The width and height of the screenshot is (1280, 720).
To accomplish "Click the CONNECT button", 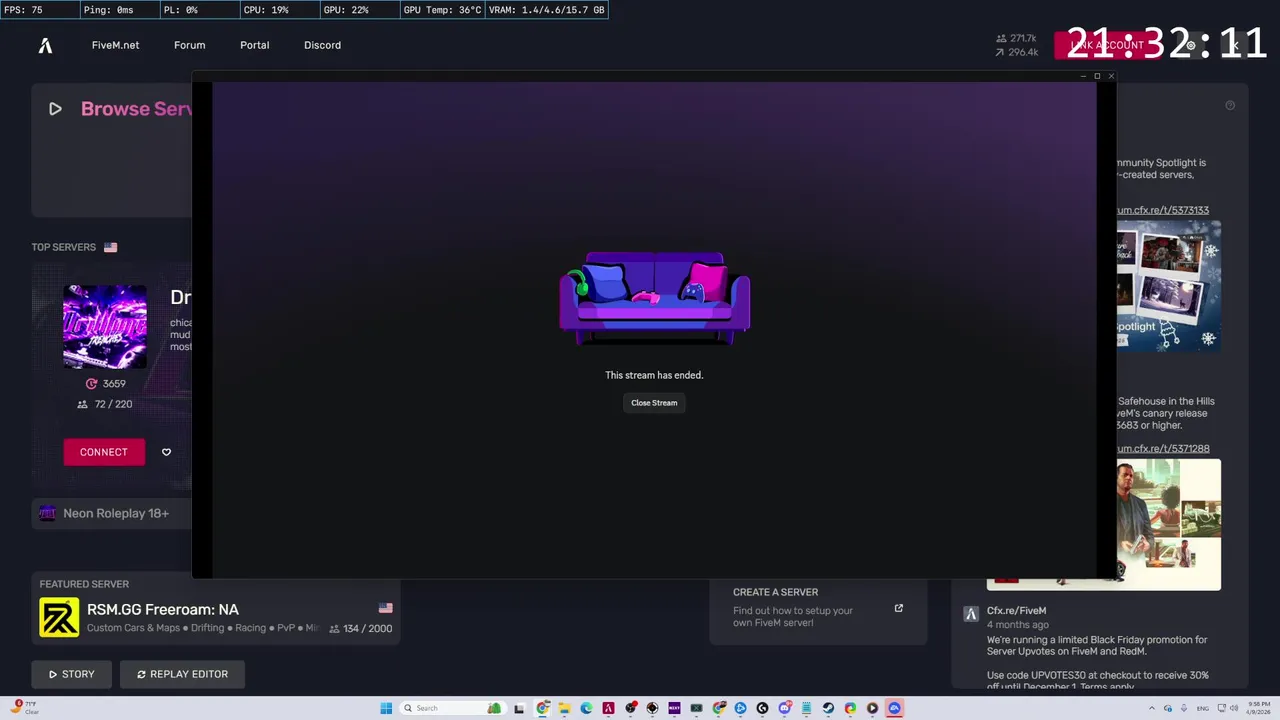I will 104,452.
